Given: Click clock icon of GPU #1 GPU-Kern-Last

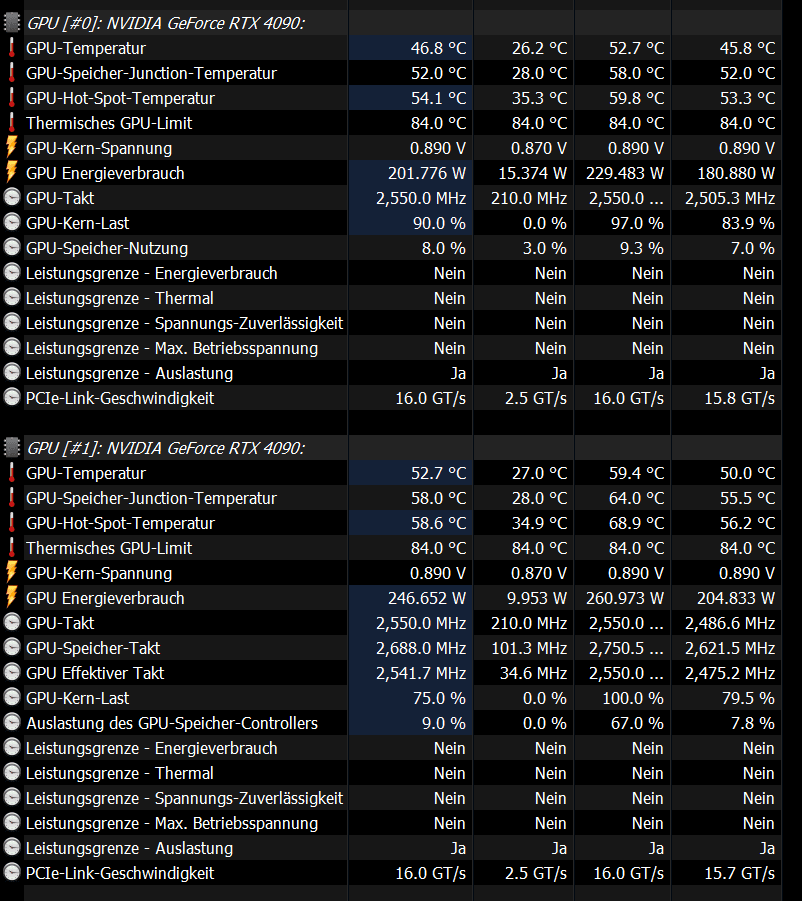Looking at the screenshot, I should (11, 698).
